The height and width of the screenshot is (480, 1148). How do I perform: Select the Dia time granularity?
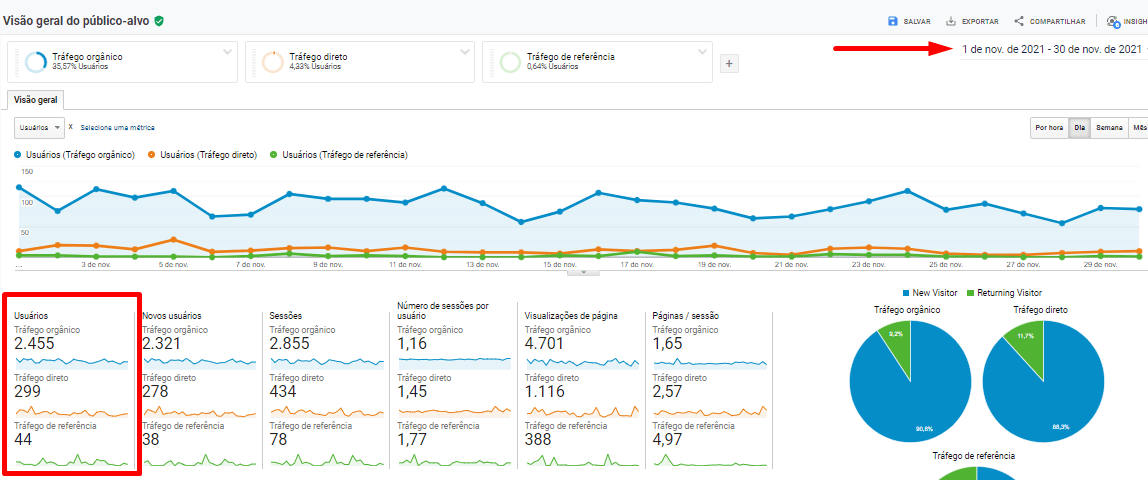[x=1079, y=128]
